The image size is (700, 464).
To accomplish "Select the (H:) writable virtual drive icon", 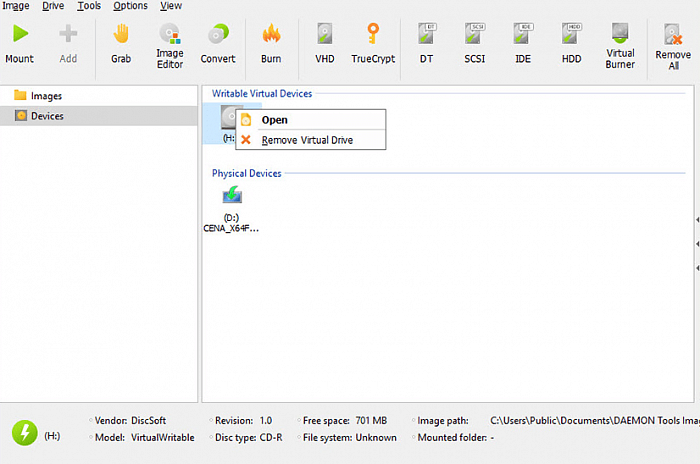I will (x=229, y=117).
